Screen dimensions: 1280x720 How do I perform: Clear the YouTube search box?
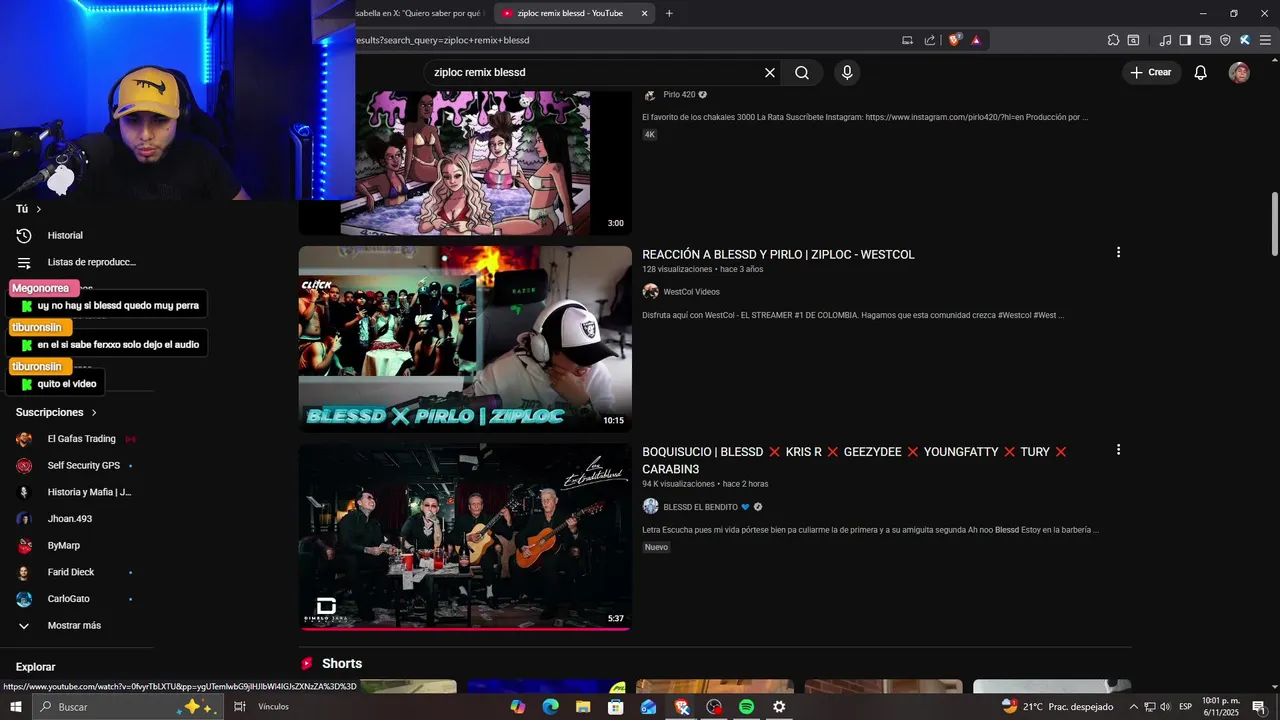click(770, 73)
